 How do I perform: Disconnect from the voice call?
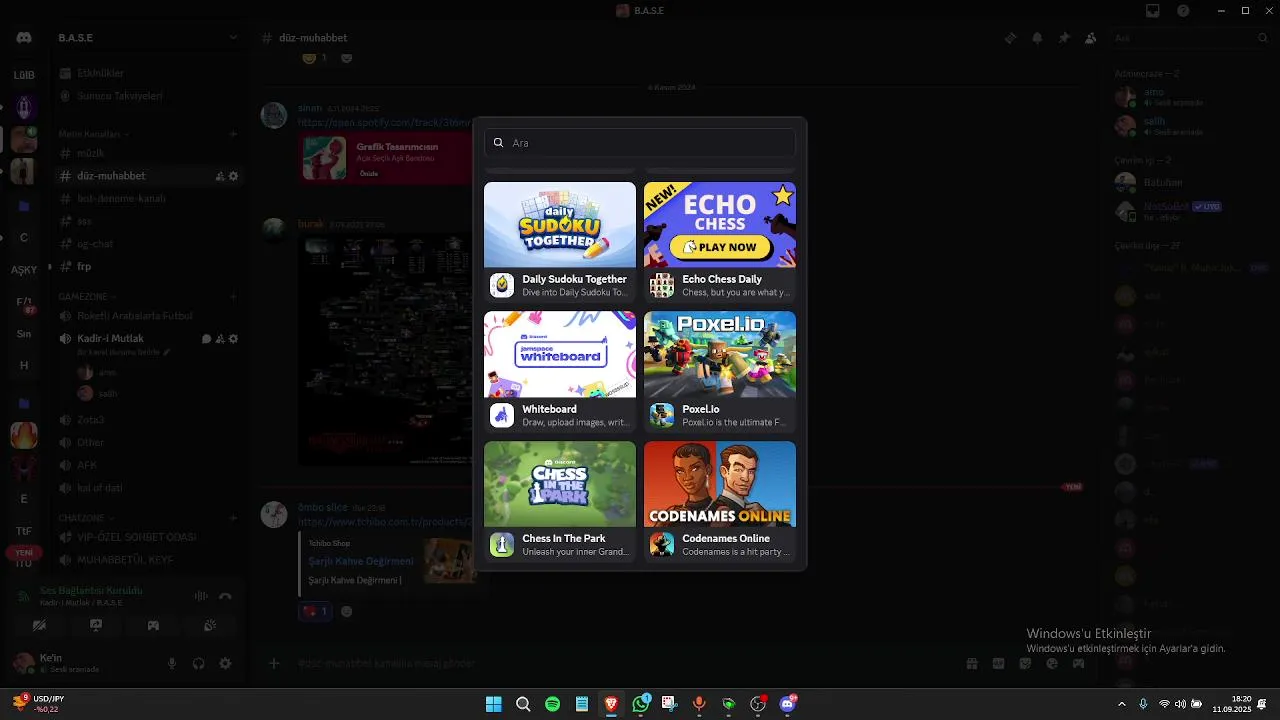tap(225, 596)
